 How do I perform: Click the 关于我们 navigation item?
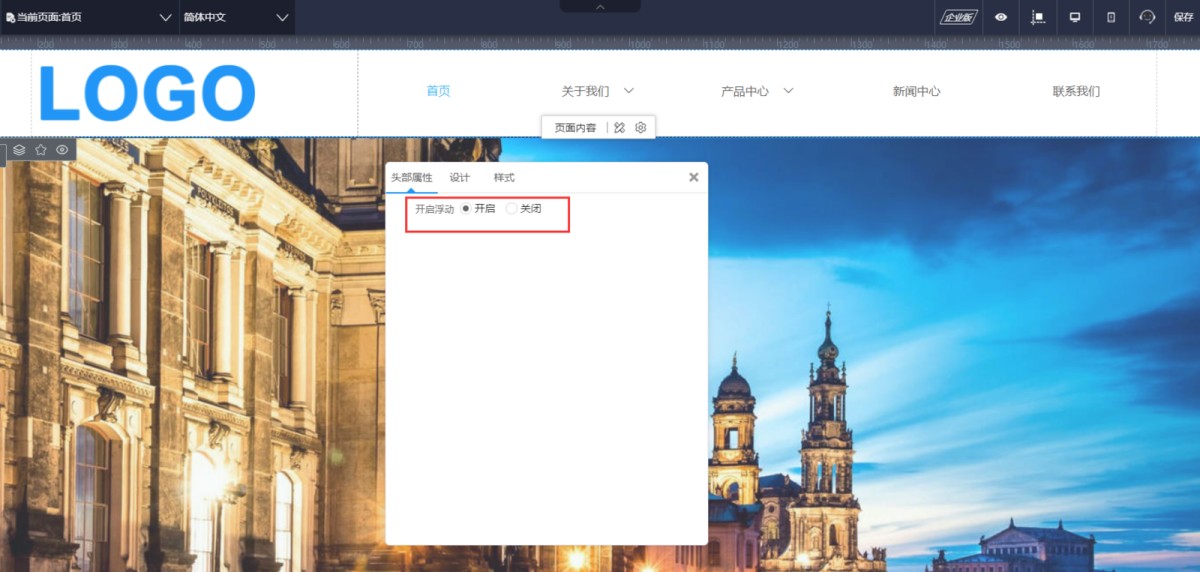coord(585,91)
